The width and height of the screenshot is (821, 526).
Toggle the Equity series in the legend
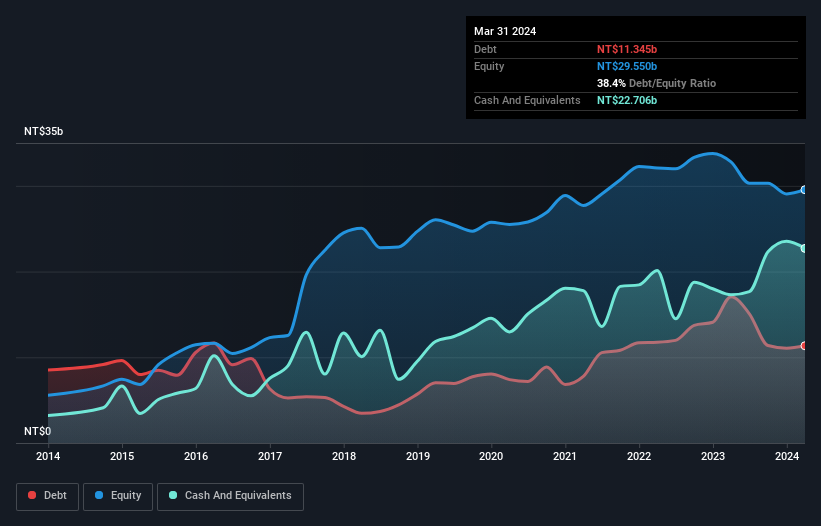tap(118, 496)
